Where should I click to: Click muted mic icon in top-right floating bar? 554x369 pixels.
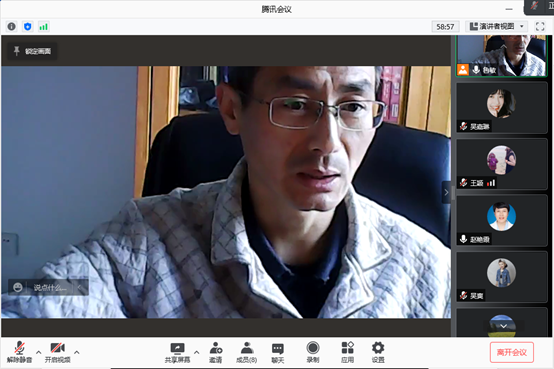tap(534, 6)
